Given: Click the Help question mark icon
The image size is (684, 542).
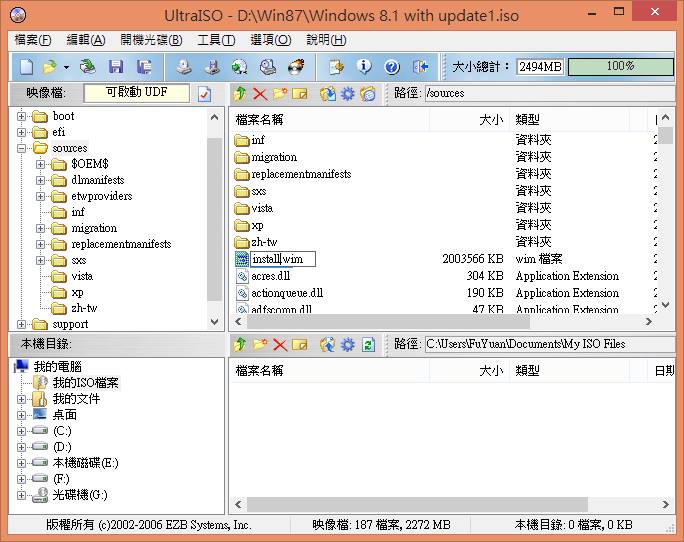Looking at the screenshot, I should pos(392,67).
